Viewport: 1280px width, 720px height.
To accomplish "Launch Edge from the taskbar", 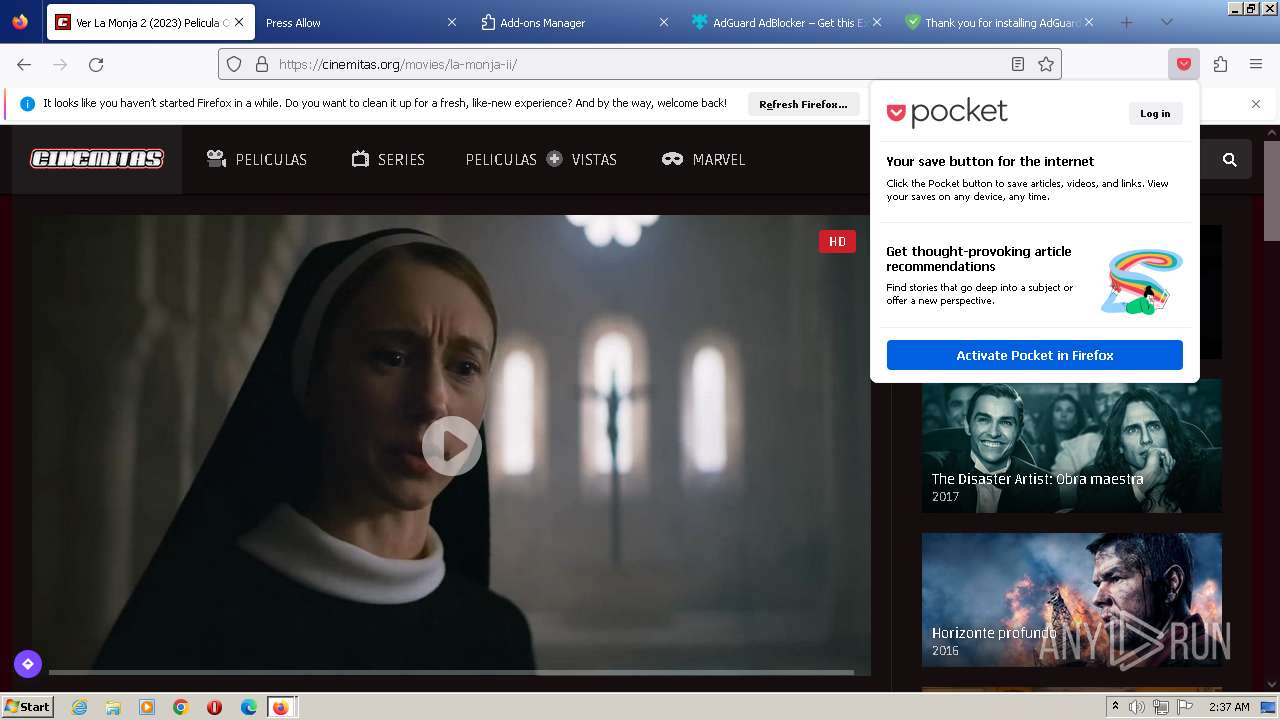I will click(x=249, y=707).
